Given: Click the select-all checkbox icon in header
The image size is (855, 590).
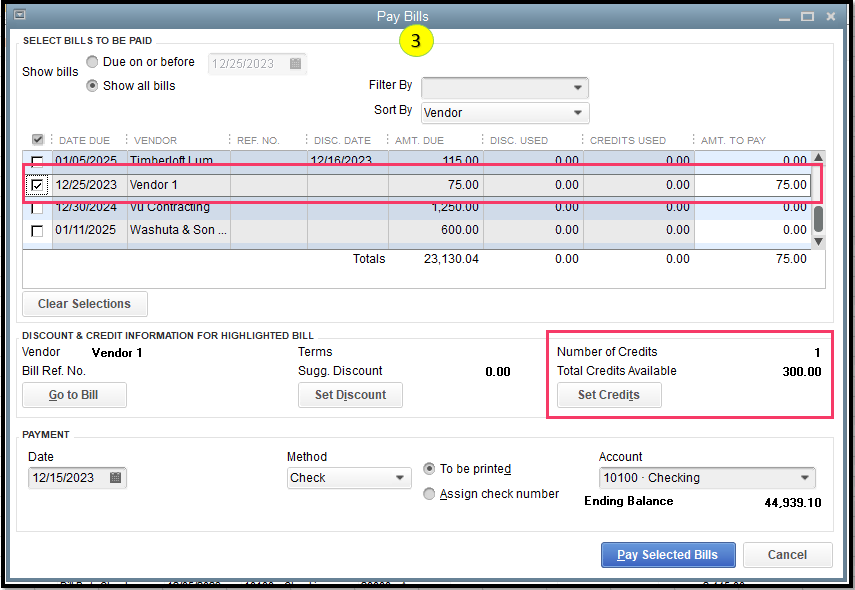Looking at the screenshot, I should tap(38, 140).
